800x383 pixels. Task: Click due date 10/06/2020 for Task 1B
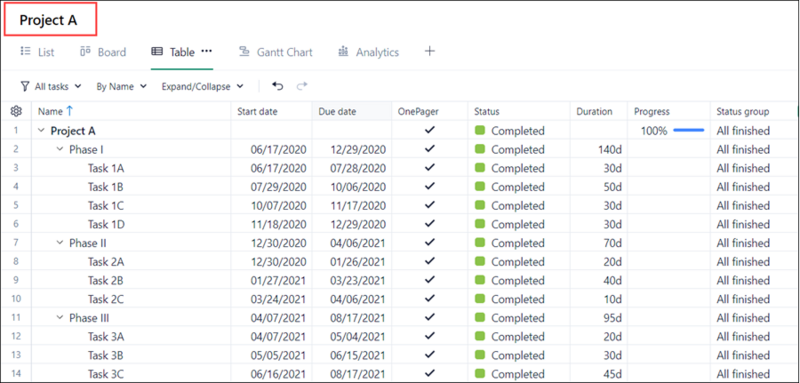point(358,187)
